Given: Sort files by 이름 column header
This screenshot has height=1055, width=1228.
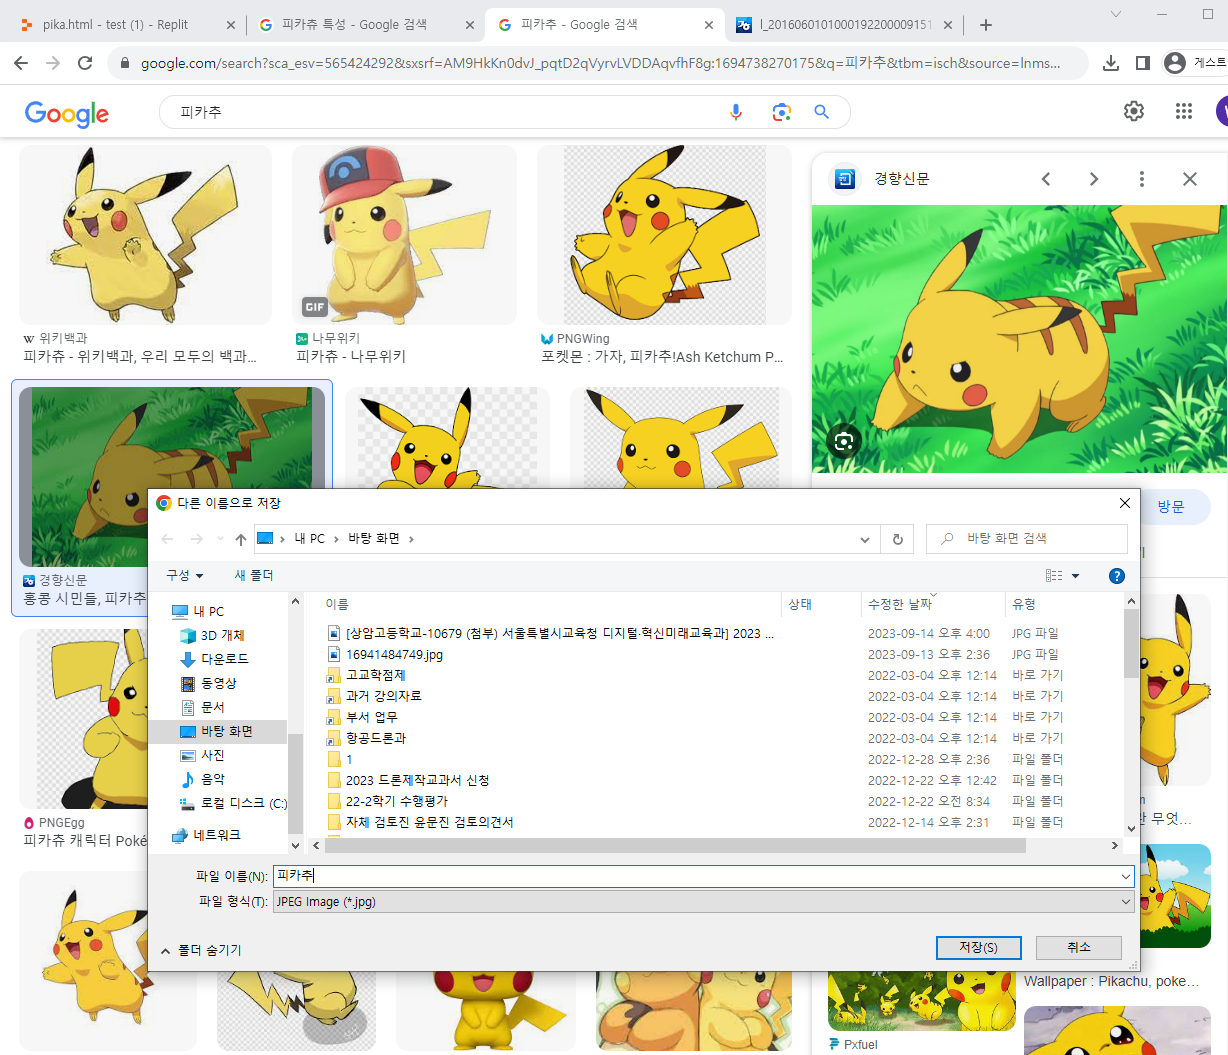Looking at the screenshot, I should coord(337,604).
